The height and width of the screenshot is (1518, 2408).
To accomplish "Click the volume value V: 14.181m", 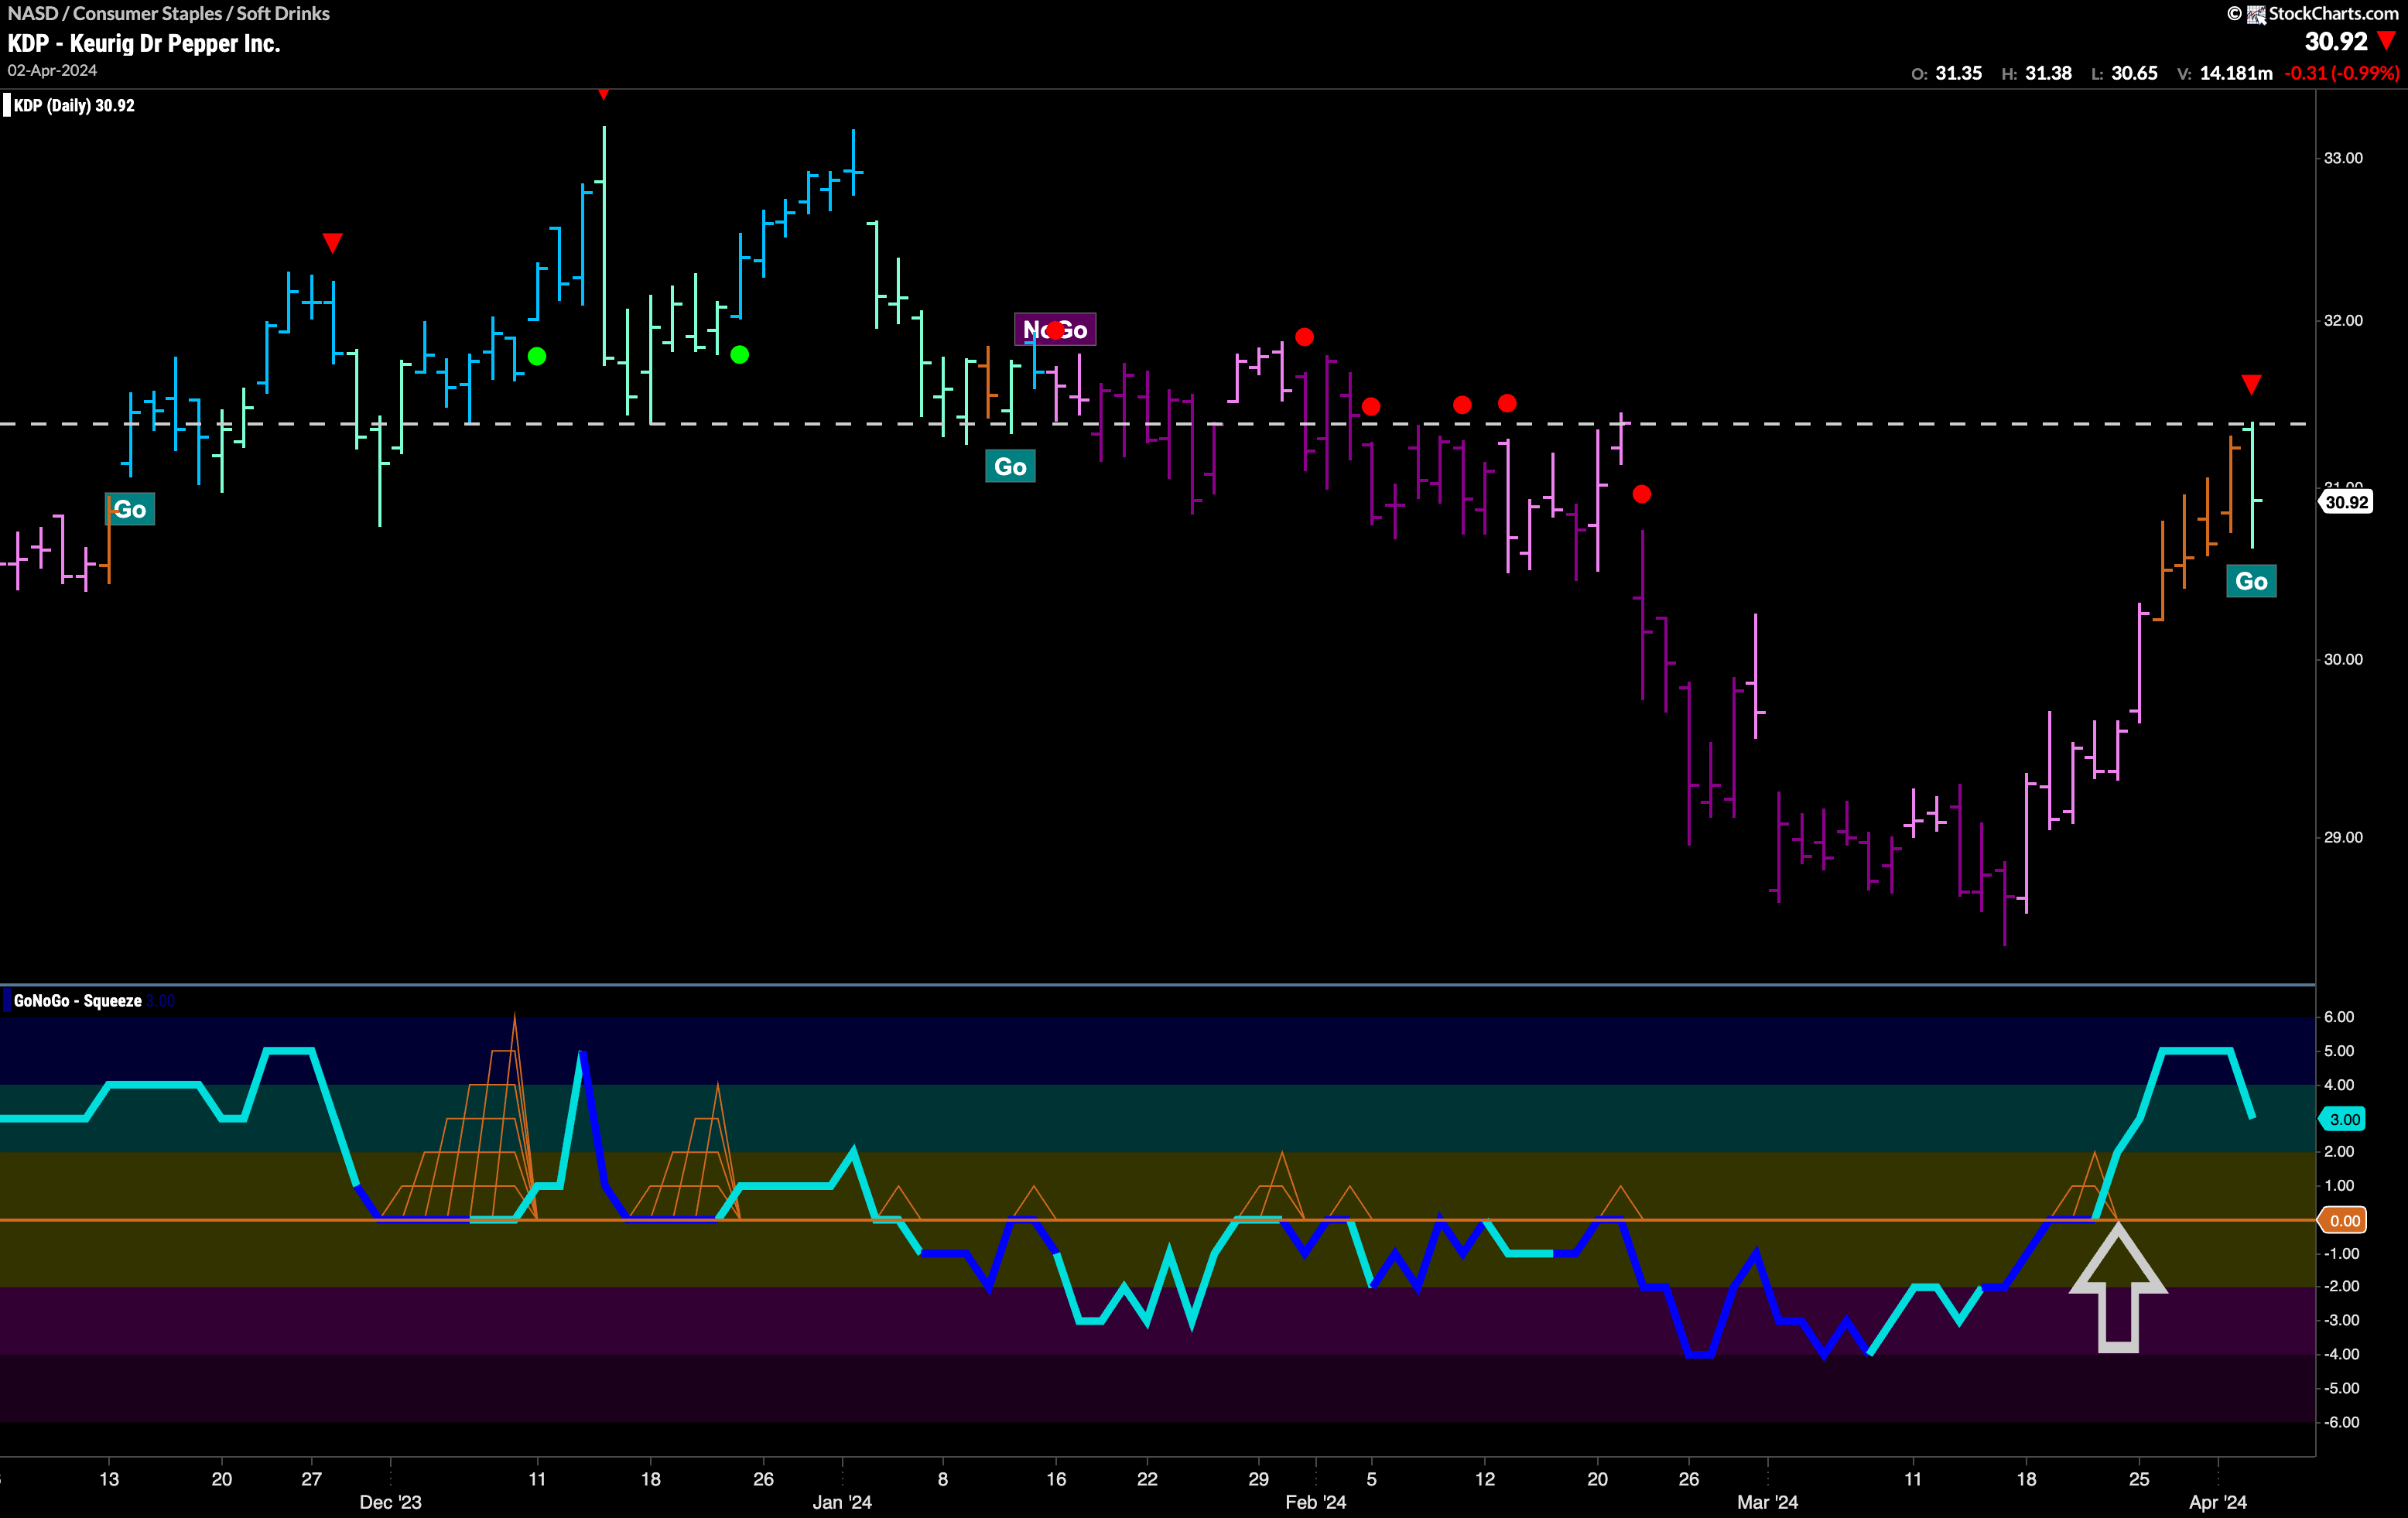I will pos(2225,73).
